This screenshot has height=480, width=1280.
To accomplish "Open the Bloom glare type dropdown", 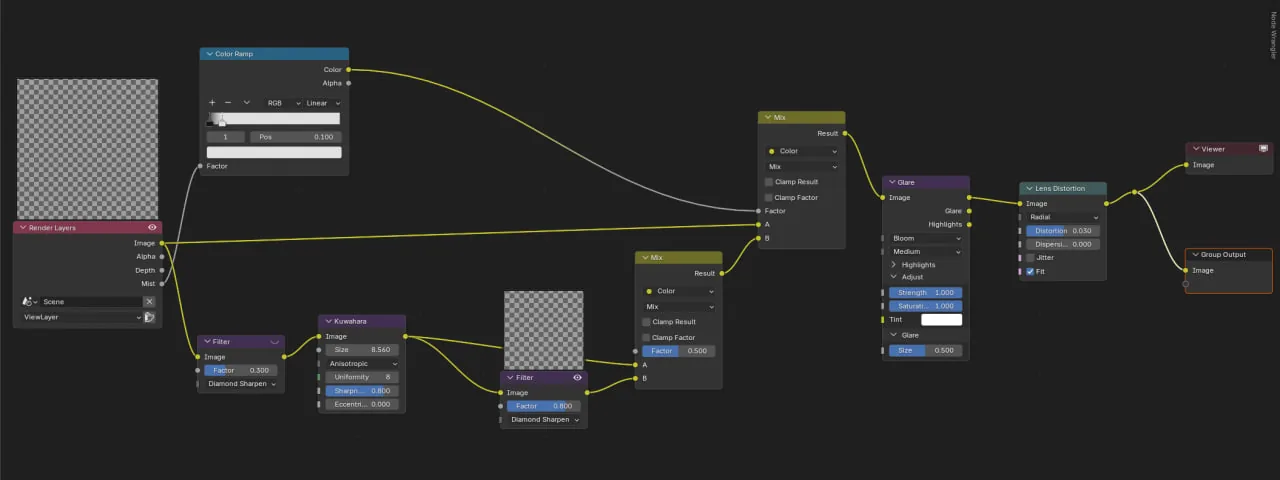I will [x=926, y=239].
